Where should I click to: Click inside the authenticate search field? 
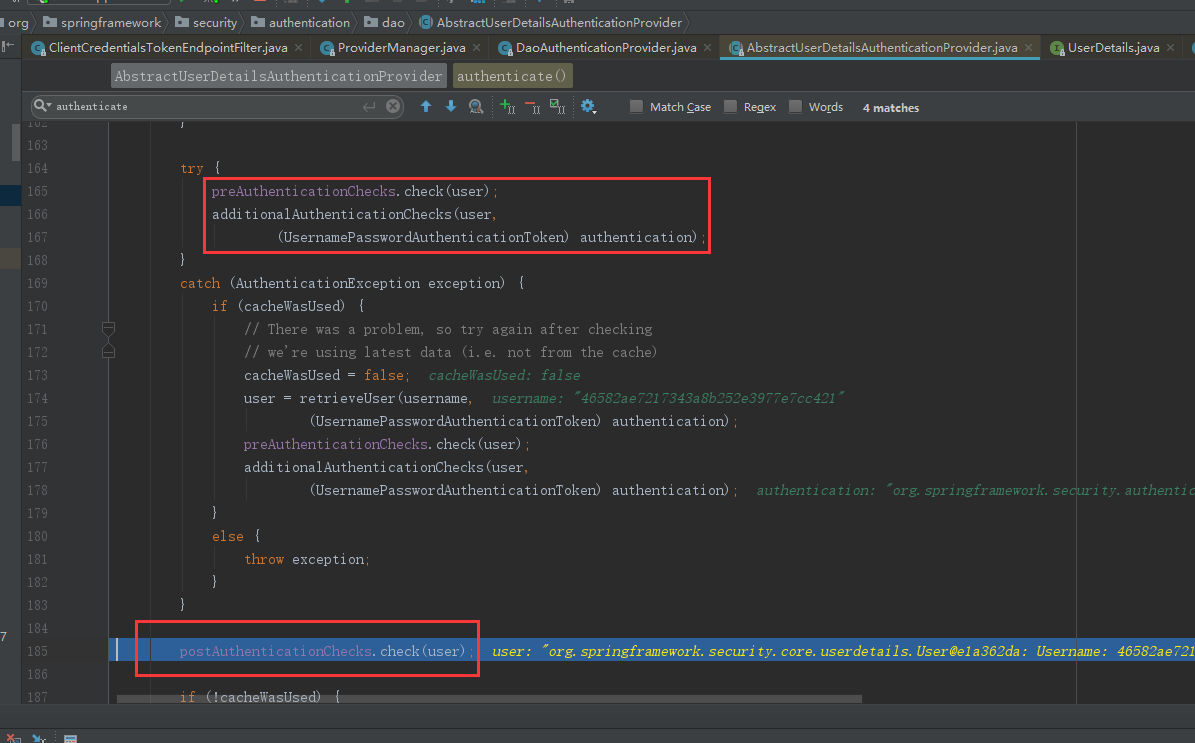pyautogui.click(x=200, y=107)
